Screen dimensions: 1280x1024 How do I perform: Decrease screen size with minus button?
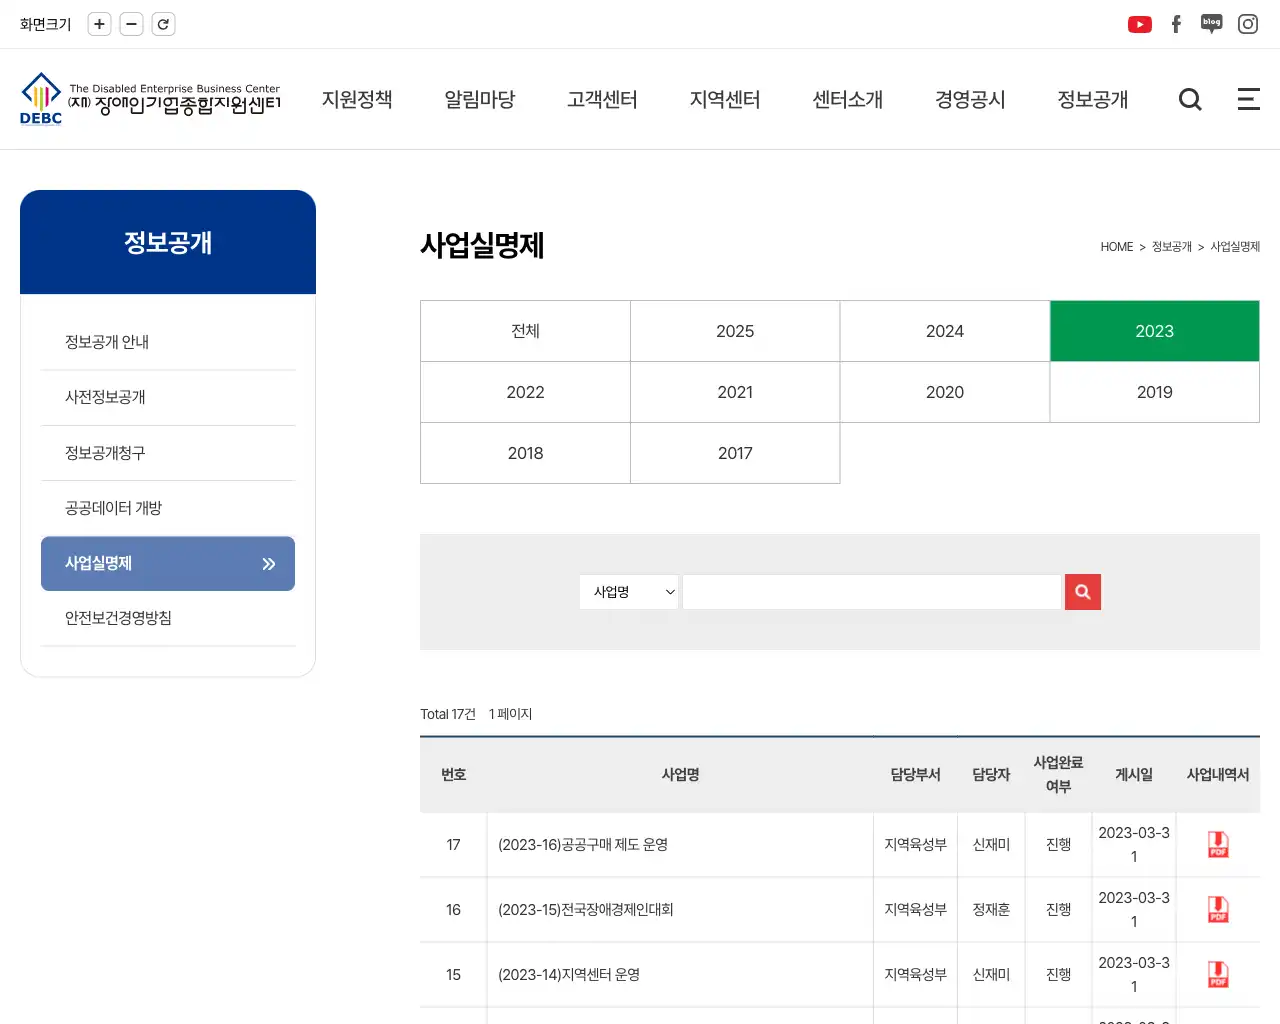(x=131, y=24)
